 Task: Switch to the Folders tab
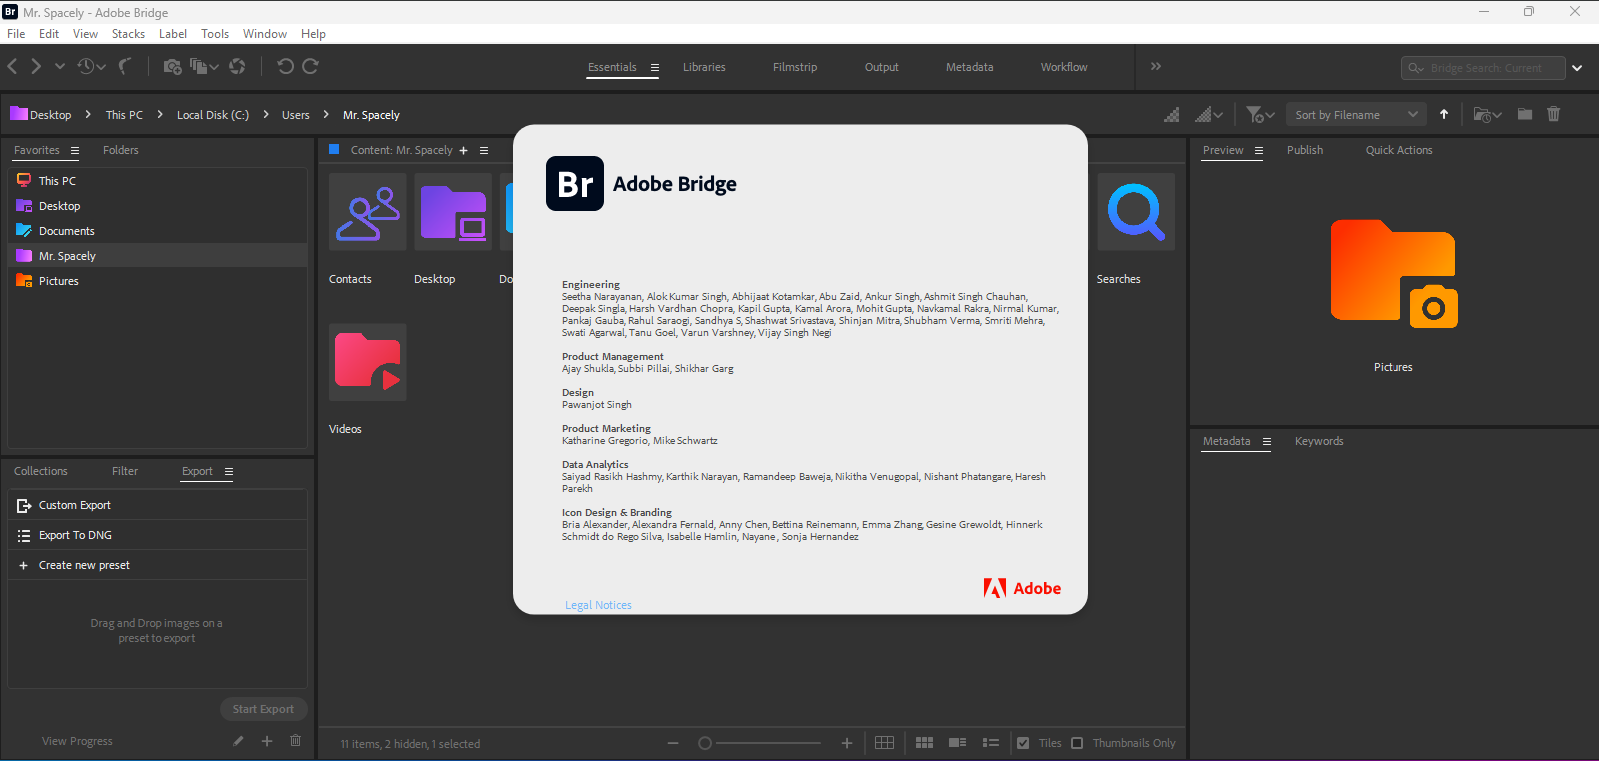pyautogui.click(x=120, y=150)
